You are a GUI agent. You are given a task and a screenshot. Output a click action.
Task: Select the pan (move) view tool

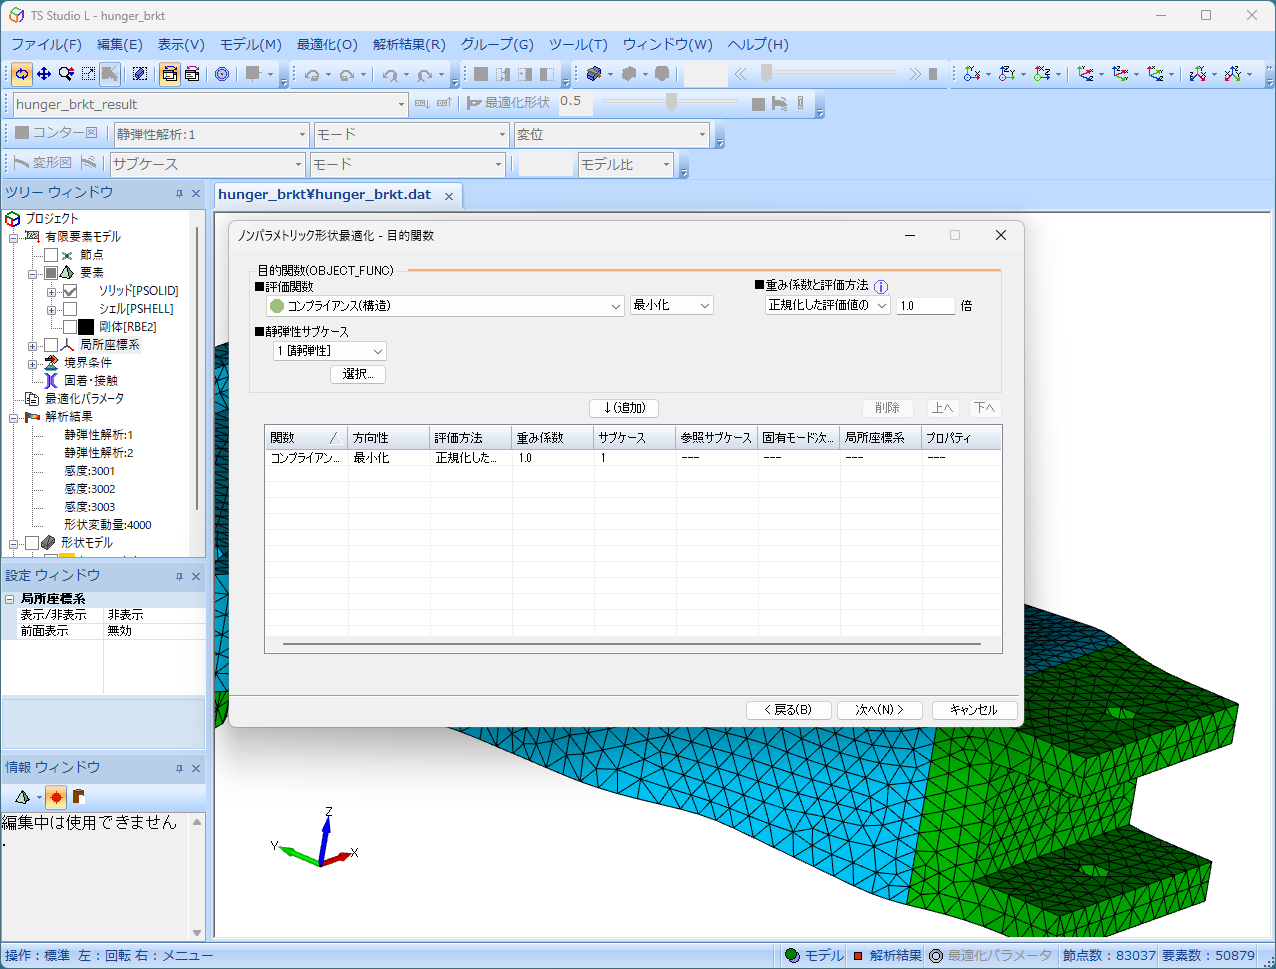point(44,74)
